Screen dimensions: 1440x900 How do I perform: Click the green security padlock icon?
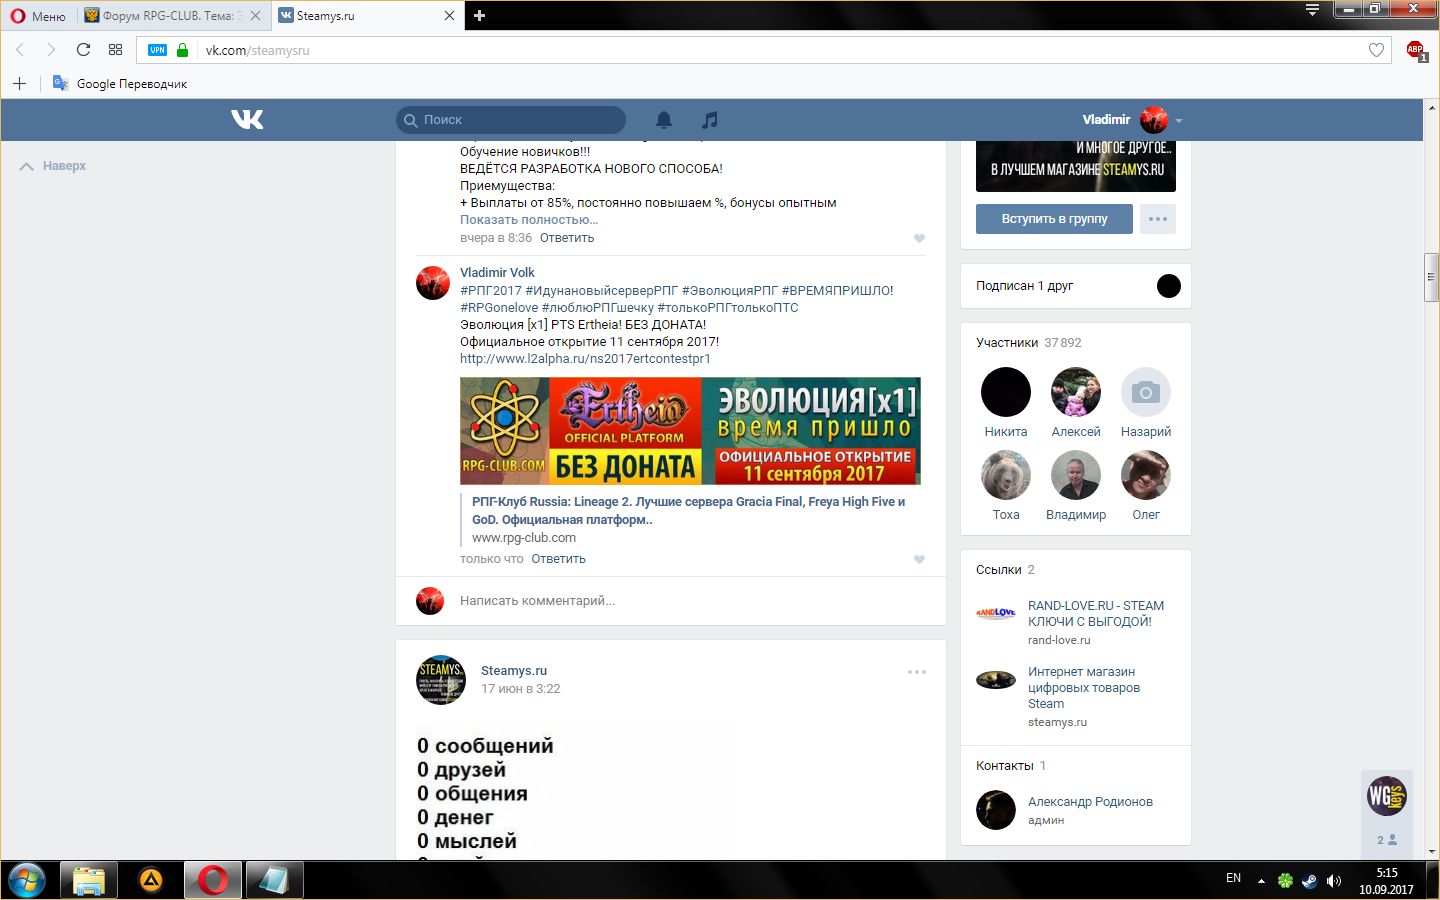click(x=182, y=50)
